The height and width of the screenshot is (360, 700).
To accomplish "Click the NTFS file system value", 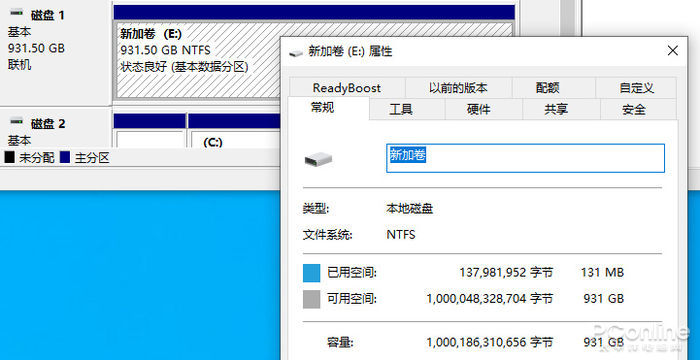I will pos(401,234).
